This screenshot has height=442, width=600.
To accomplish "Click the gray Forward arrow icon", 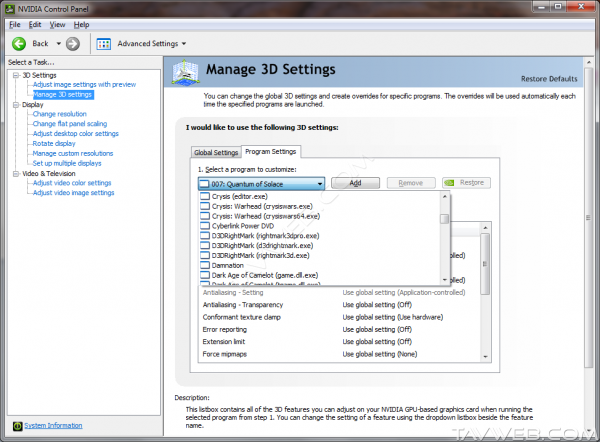I will coord(73,44).
